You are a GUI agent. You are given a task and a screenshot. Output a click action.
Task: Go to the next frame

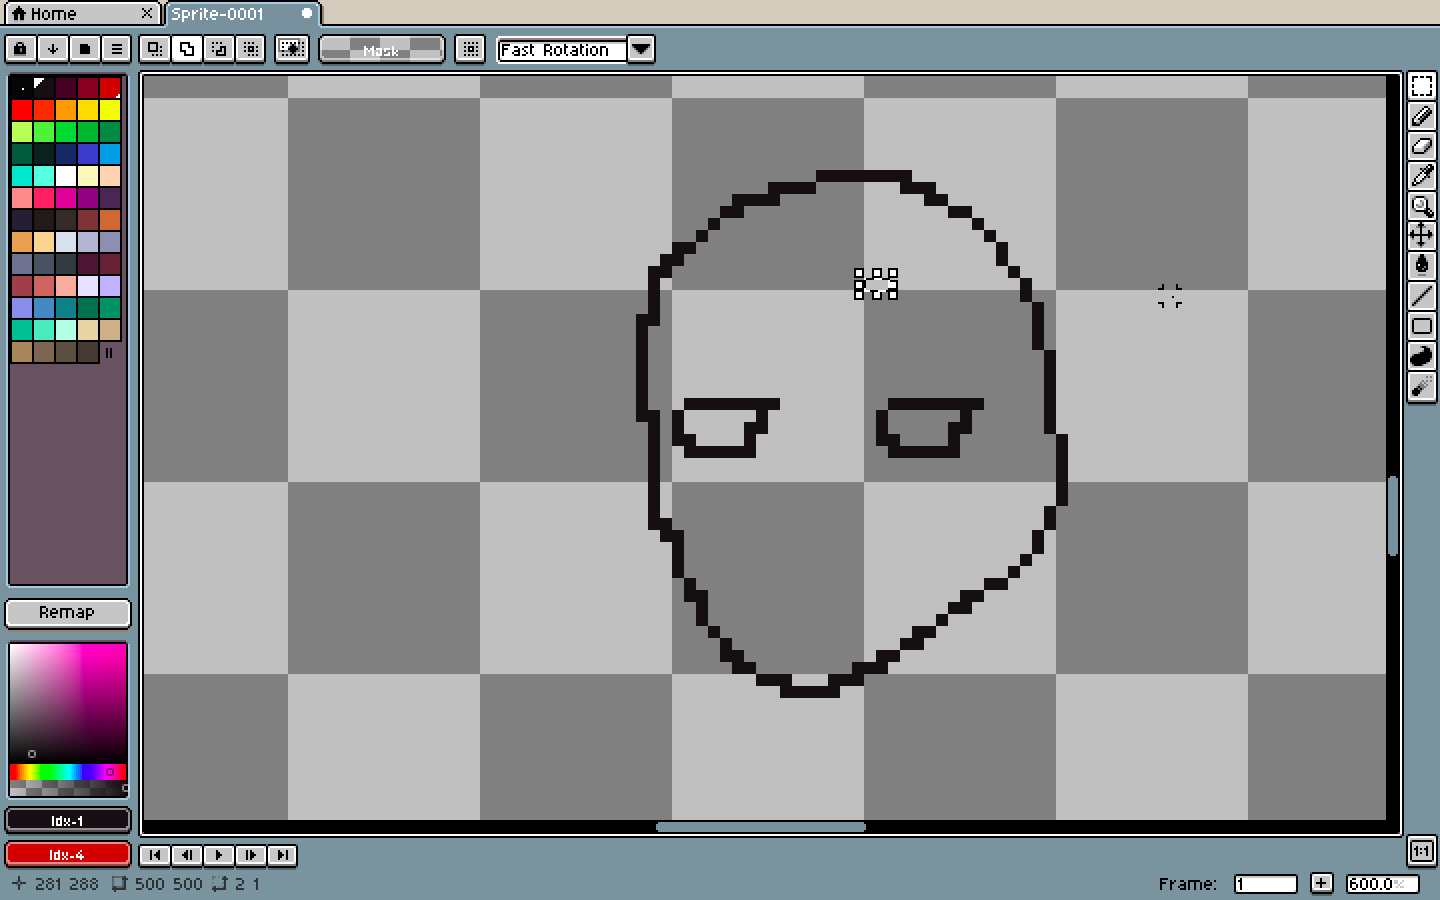coord(251,855)
